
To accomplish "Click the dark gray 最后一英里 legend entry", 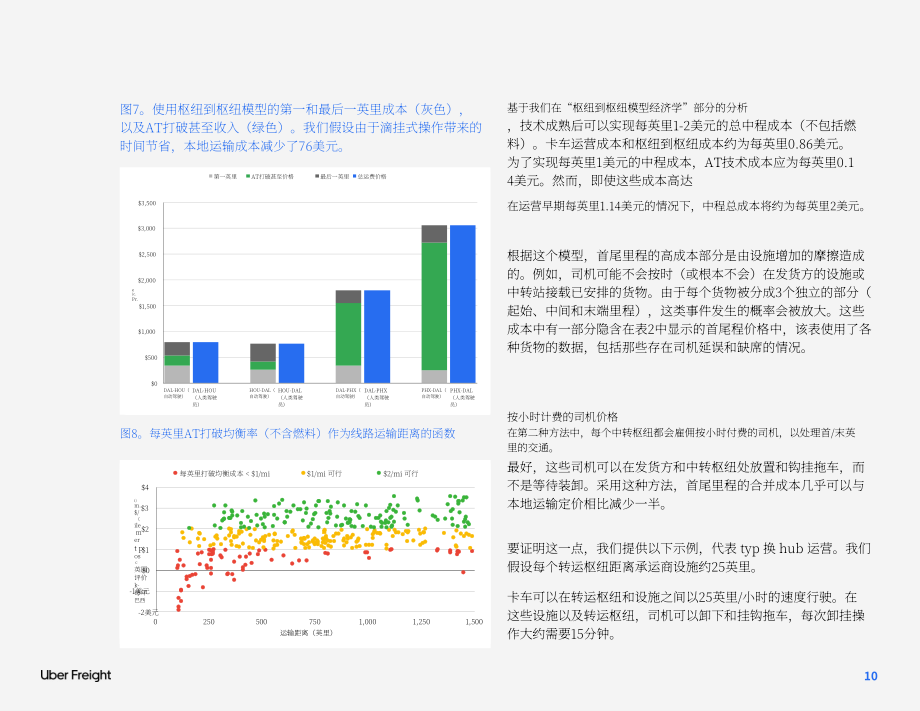I will point(332,177).
